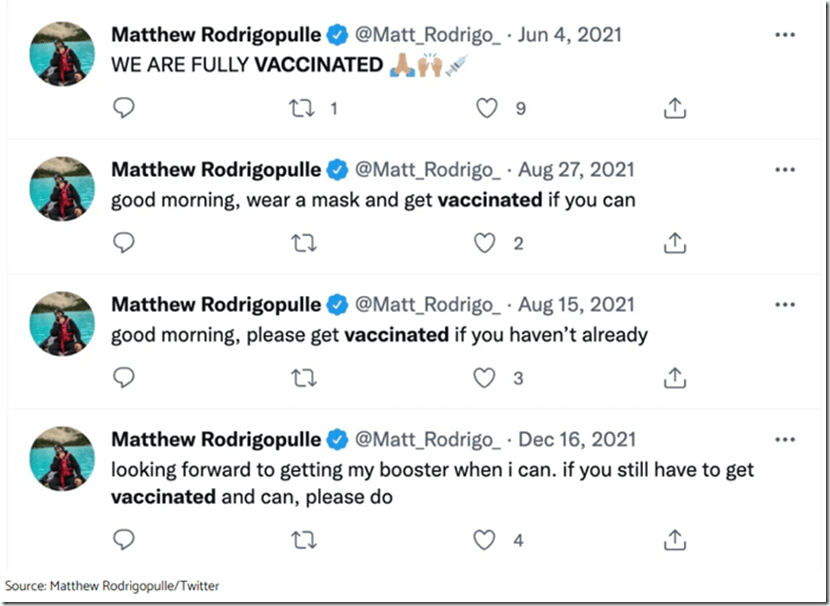Image resolution: width=830 pixels, height=606 pixels.
Task: Open more options on Aug 15 tweet
Action: point(785,305)
